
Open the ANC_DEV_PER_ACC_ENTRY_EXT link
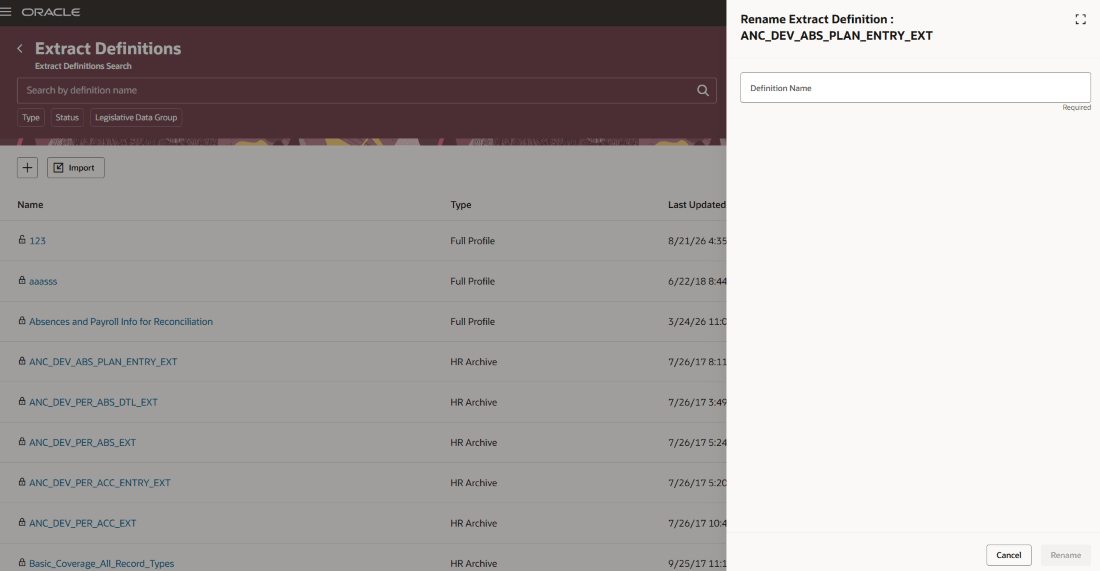pos(100,483)
